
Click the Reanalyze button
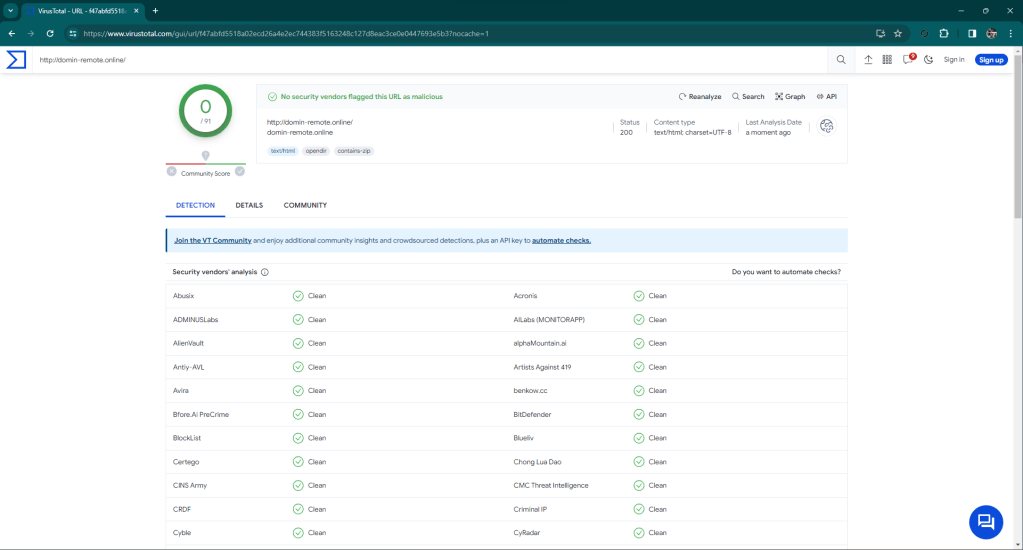(700, 97)
